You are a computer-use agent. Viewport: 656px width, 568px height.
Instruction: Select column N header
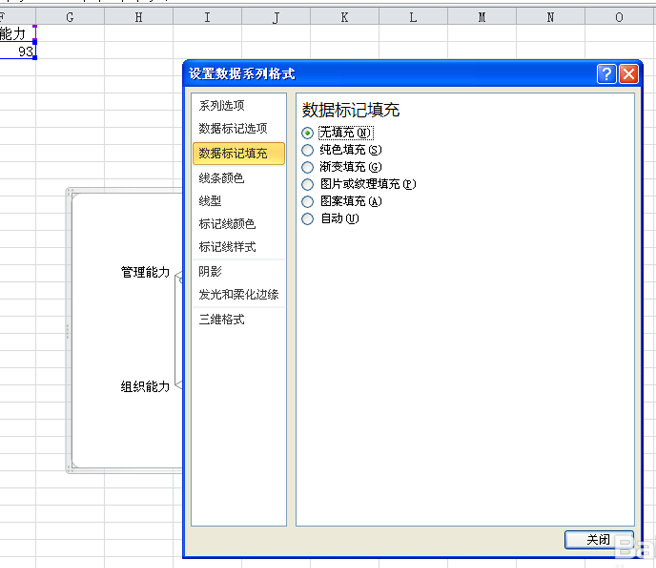click(x=550, y=17)
